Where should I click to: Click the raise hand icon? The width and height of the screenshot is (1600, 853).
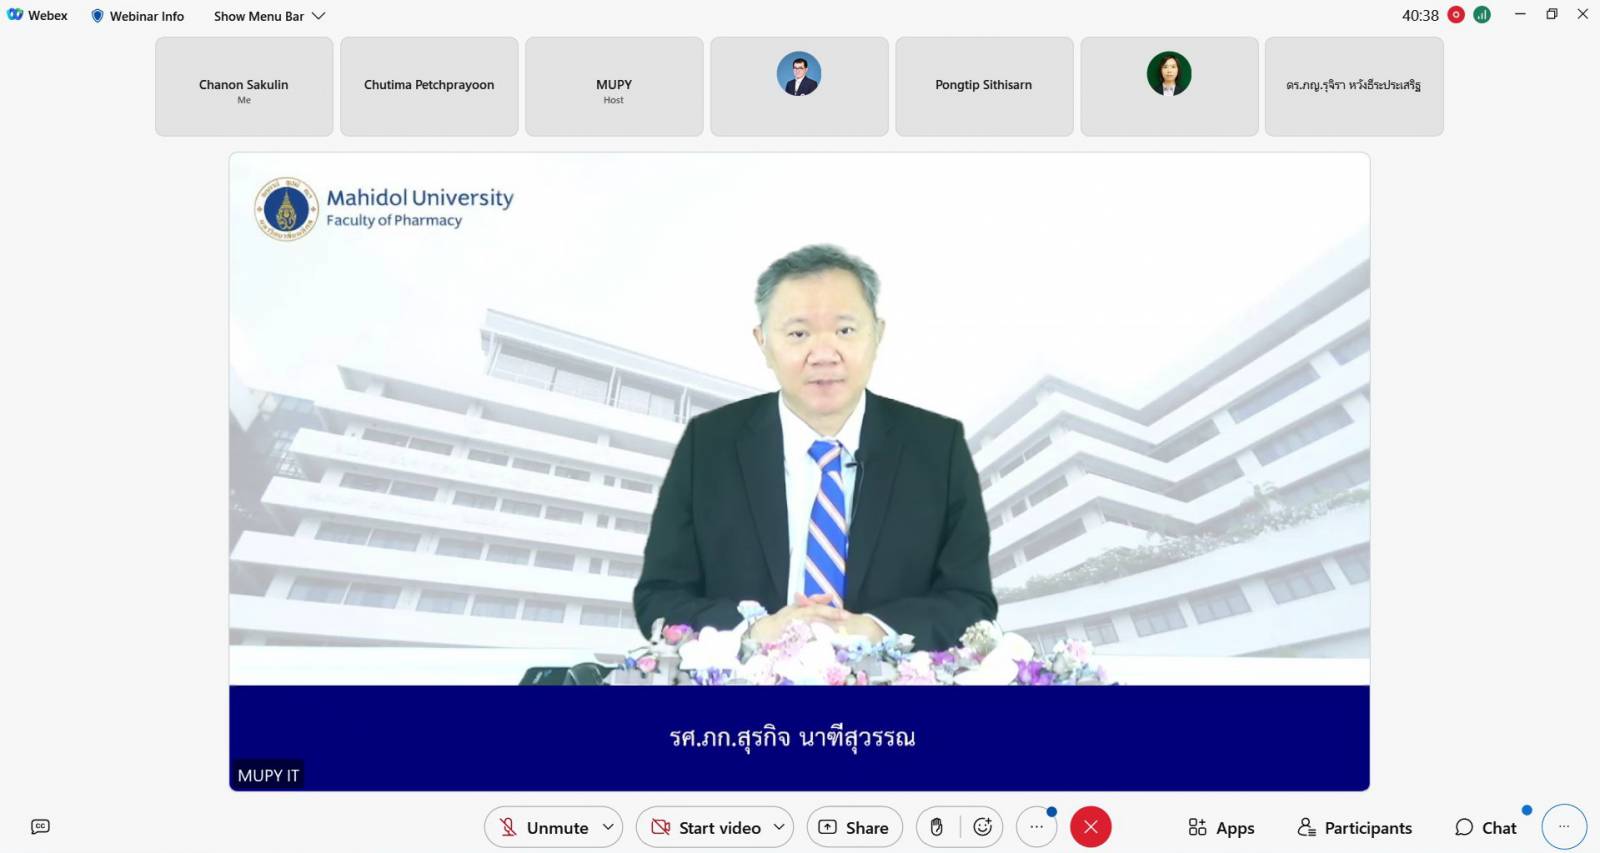936,827
